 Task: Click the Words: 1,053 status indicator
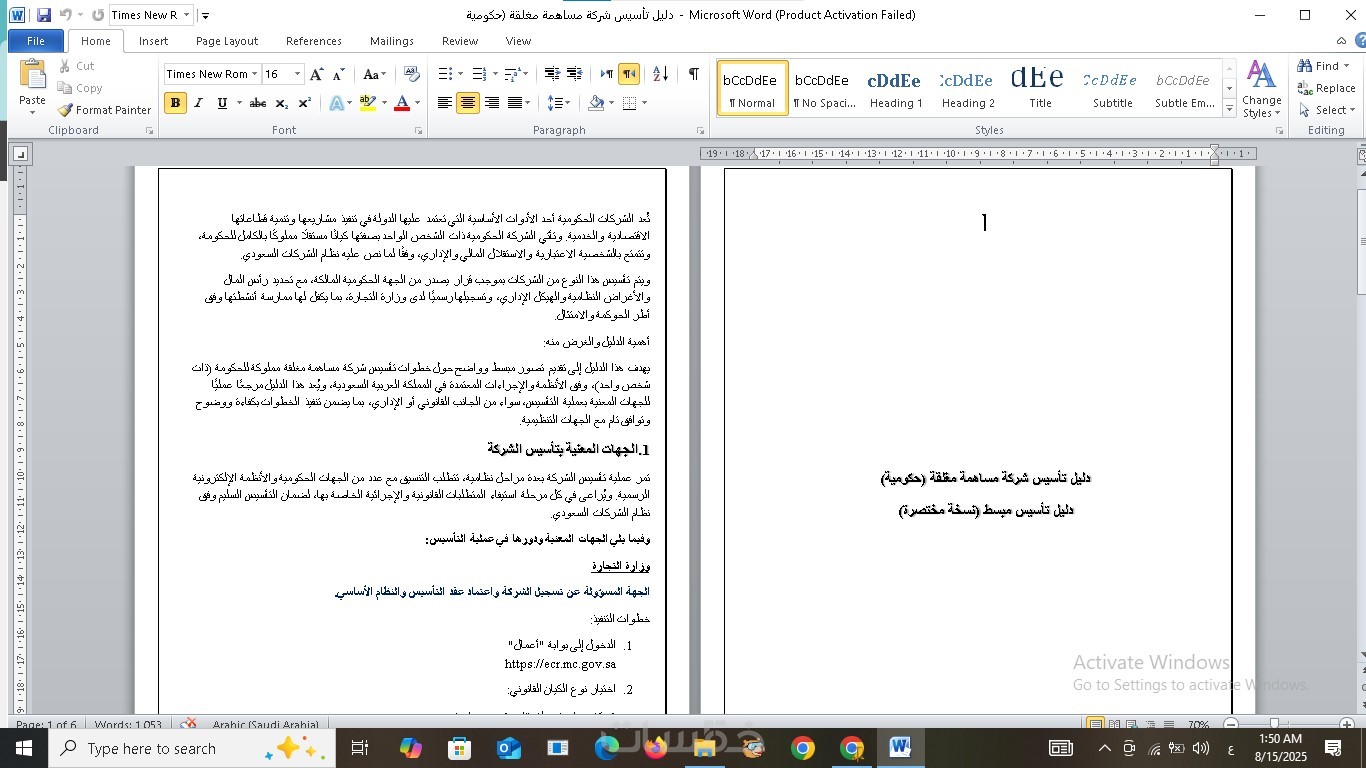(x=128, y=725)
